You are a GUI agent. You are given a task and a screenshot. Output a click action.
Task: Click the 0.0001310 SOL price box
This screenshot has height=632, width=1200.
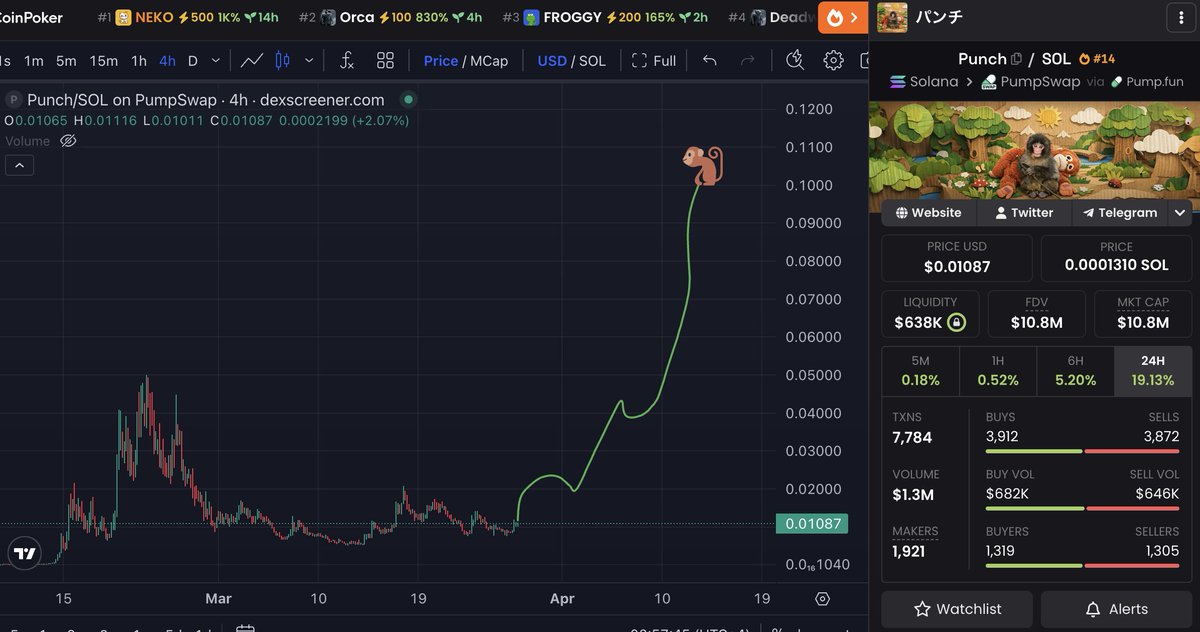click(1116, 258)
